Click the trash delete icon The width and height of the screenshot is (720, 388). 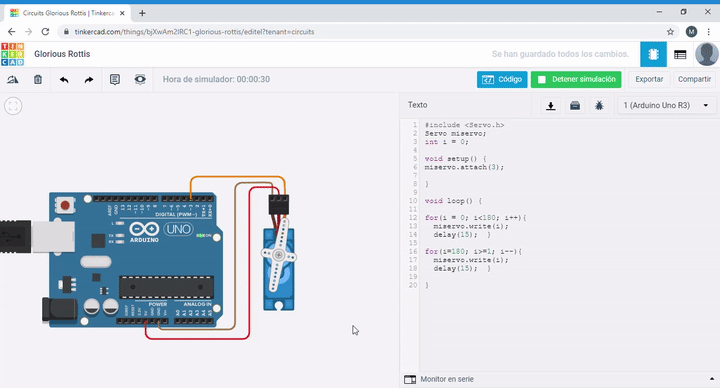[38, 79]
